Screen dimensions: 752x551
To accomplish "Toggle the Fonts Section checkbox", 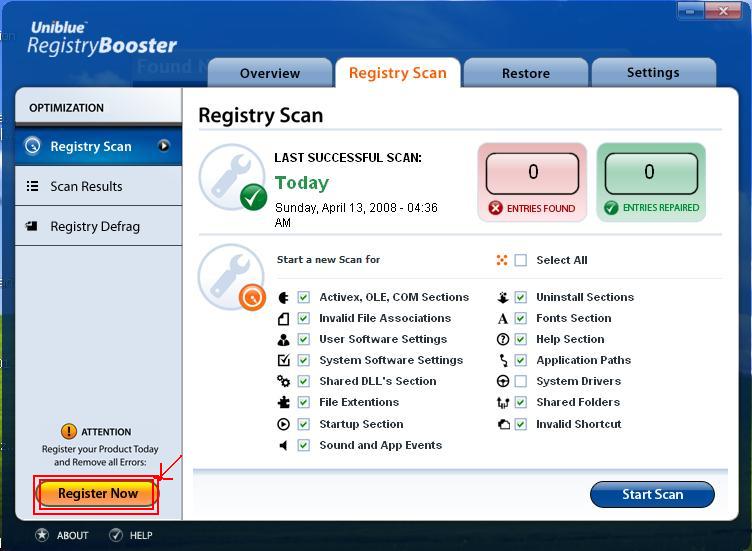I will (x=520, y=318).
